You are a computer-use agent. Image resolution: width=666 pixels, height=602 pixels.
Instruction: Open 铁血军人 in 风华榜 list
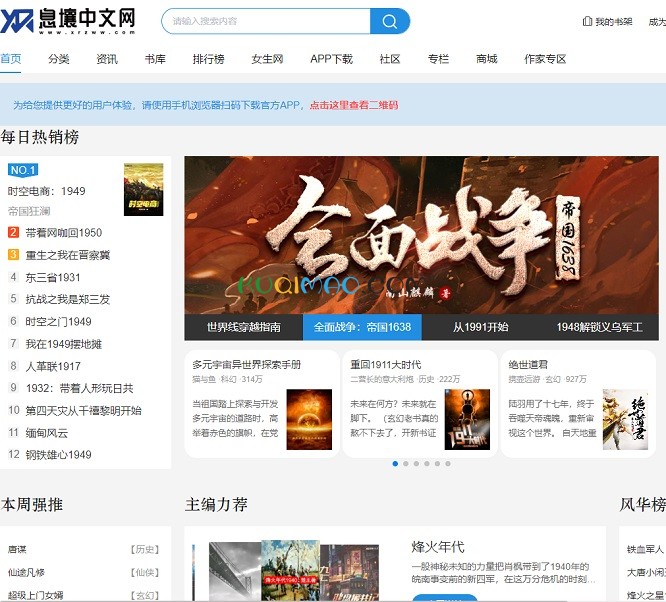[x=645, y=549]
